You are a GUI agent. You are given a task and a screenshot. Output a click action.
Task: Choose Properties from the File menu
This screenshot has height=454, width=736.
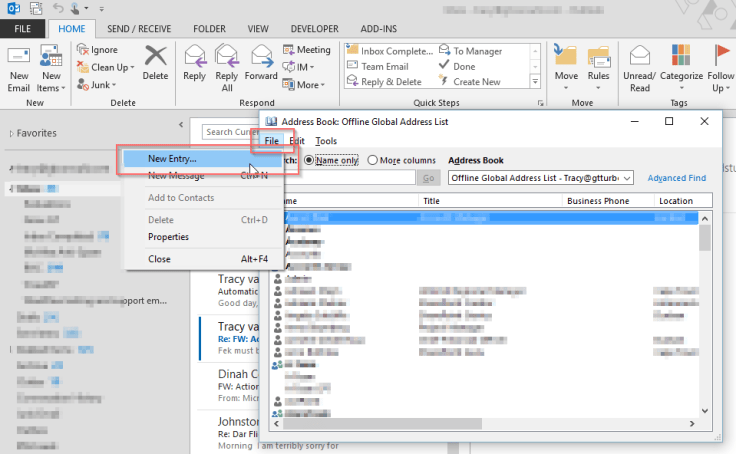tap(203, 237)
